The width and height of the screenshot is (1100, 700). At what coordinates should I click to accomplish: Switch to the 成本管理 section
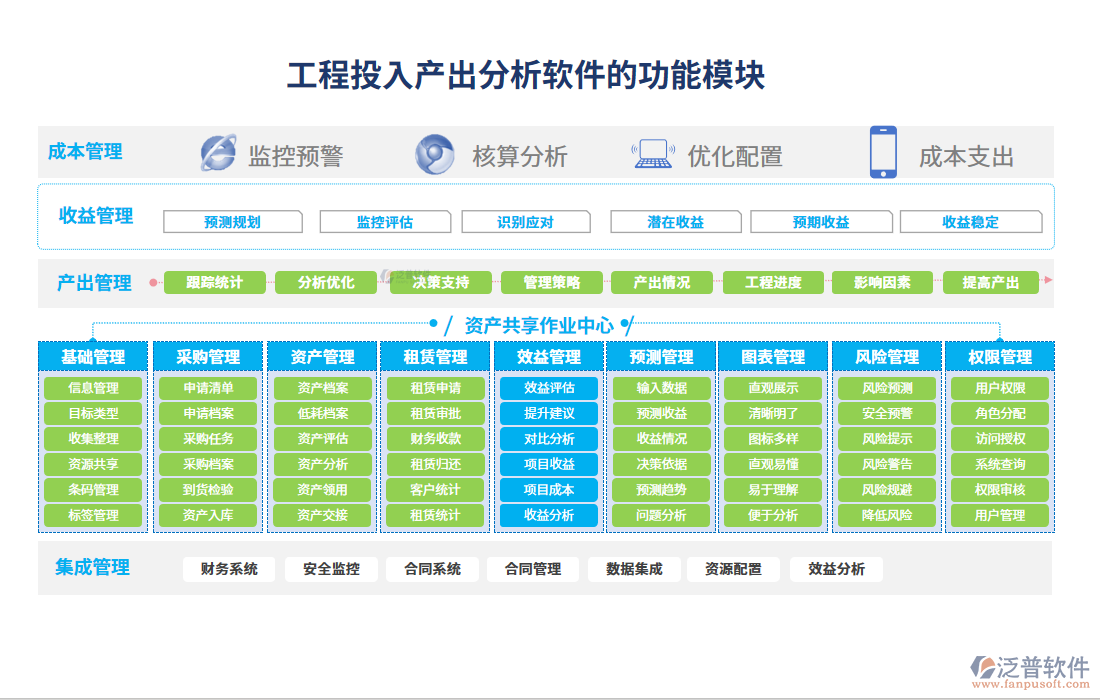click(84, 152)
